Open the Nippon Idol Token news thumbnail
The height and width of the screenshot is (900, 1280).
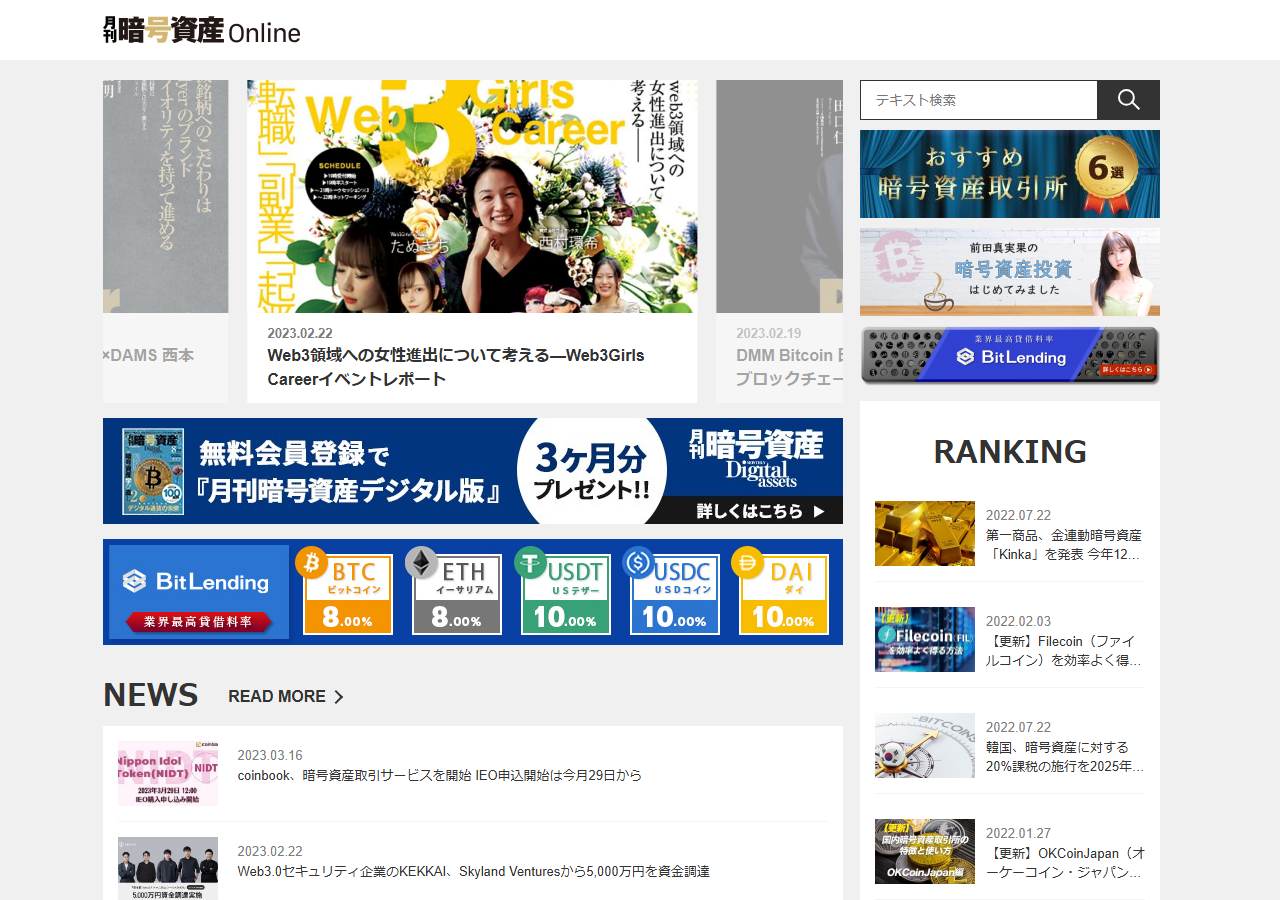tap(168, 774)
